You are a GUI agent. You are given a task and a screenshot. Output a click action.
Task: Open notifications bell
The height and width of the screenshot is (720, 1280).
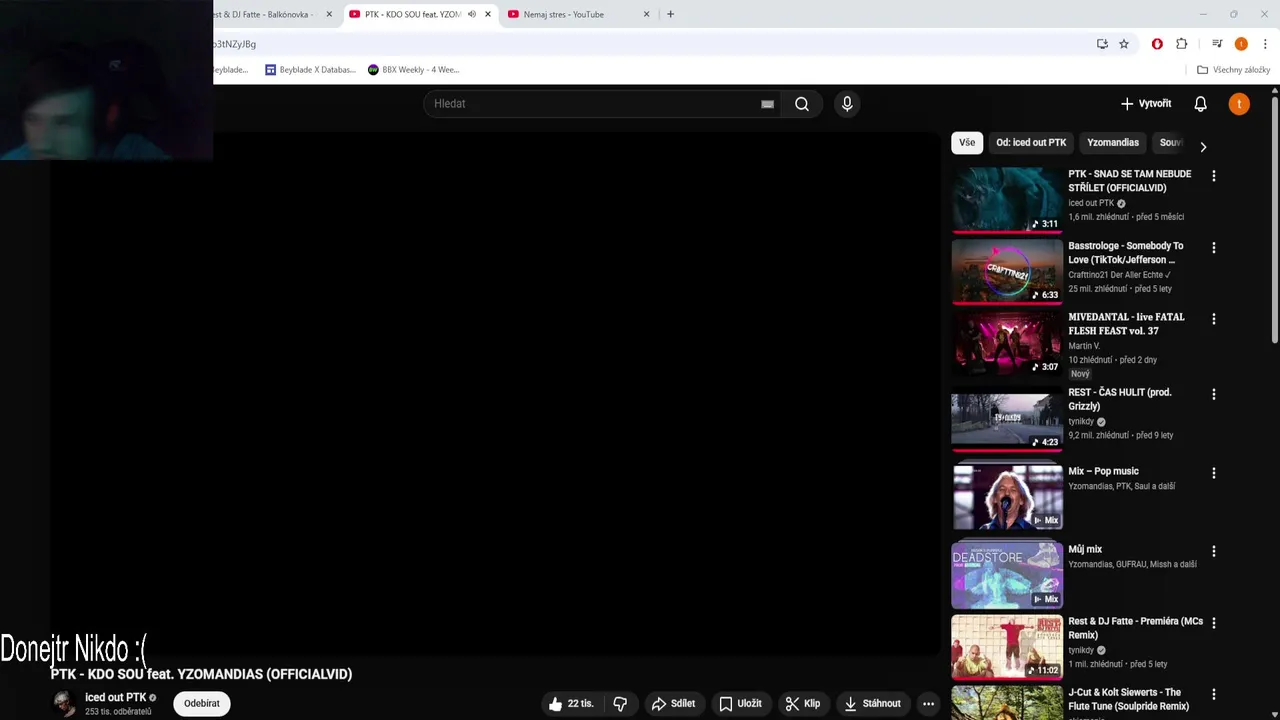(1200, 104)
